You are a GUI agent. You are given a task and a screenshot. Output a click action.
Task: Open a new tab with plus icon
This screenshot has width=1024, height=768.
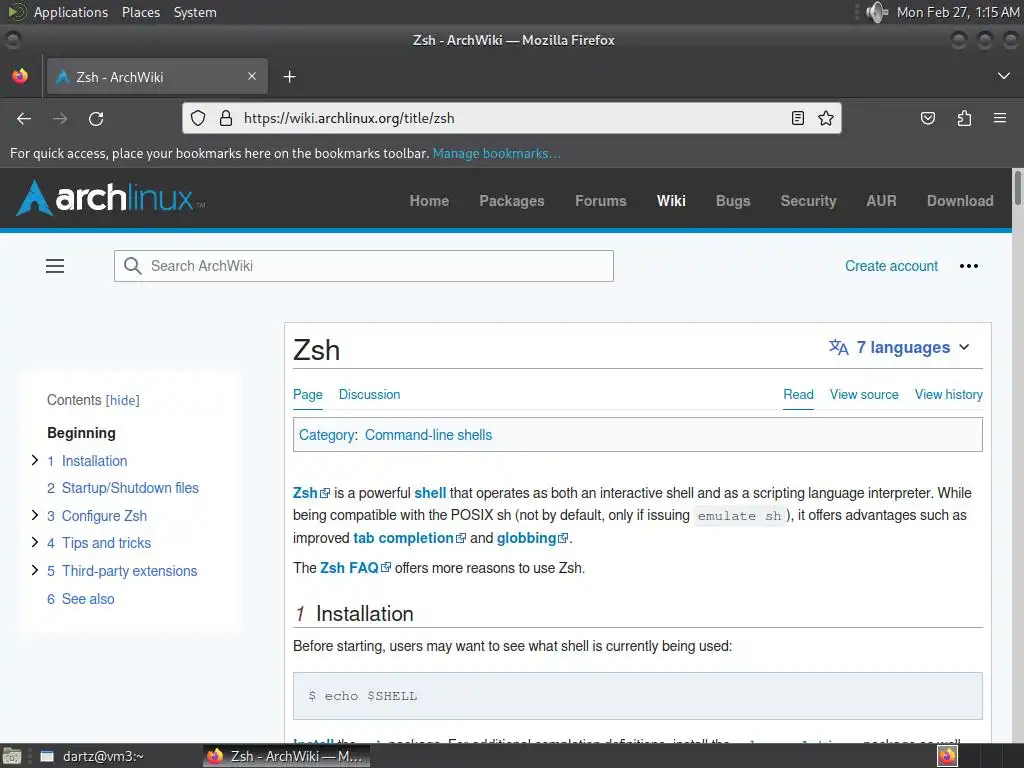[289, 77]
